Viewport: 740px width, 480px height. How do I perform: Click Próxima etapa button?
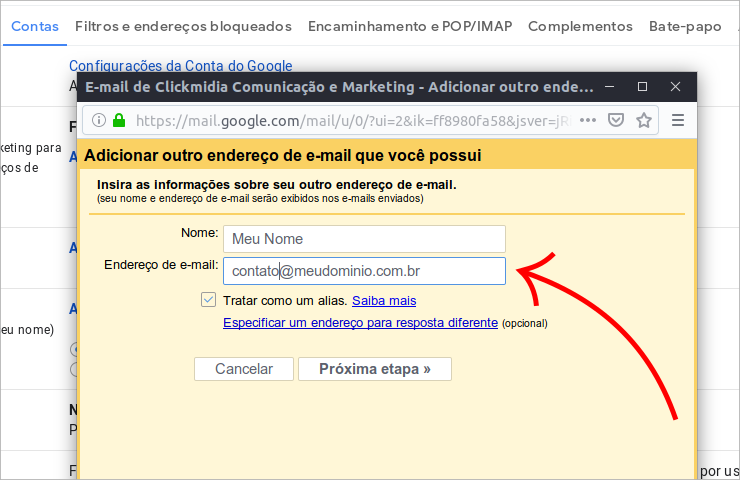[x=375, y=369]
